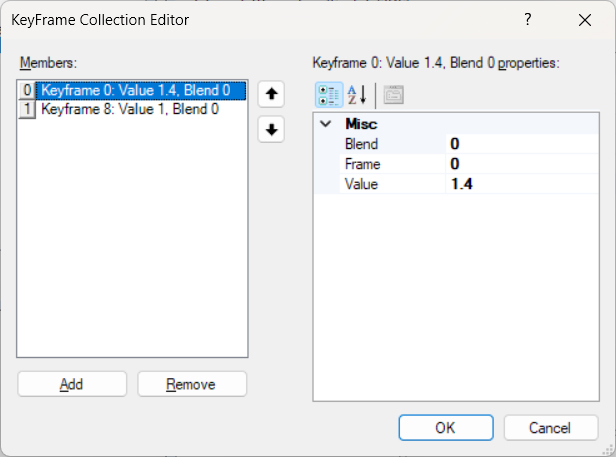Viewport: 616px width, 457px height.
Task: Confirm changes with OK button
Action: coord(446,428)
